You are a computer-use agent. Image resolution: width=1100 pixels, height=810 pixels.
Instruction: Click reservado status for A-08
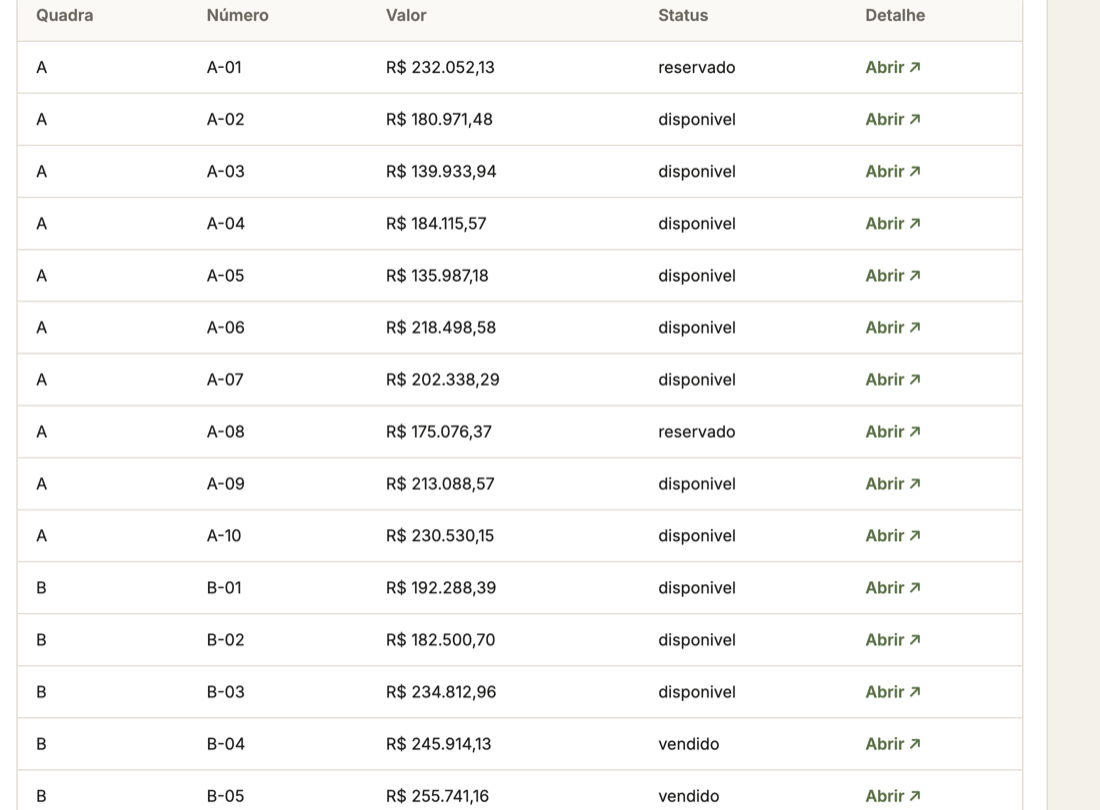(x=697, y=431)
